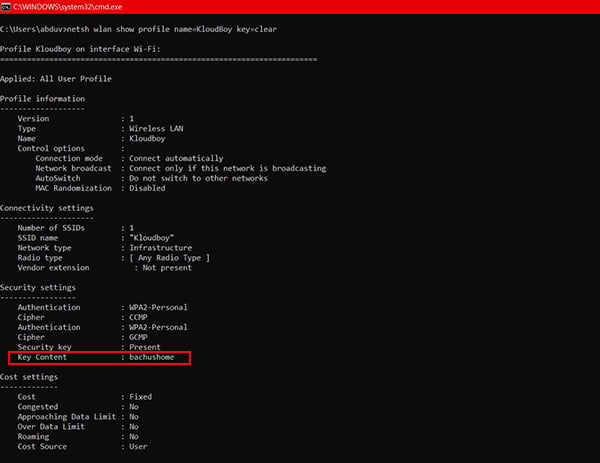Click the 'Cost settings' heading
Viewport: 600px width, 463px height.
[29, 377]
